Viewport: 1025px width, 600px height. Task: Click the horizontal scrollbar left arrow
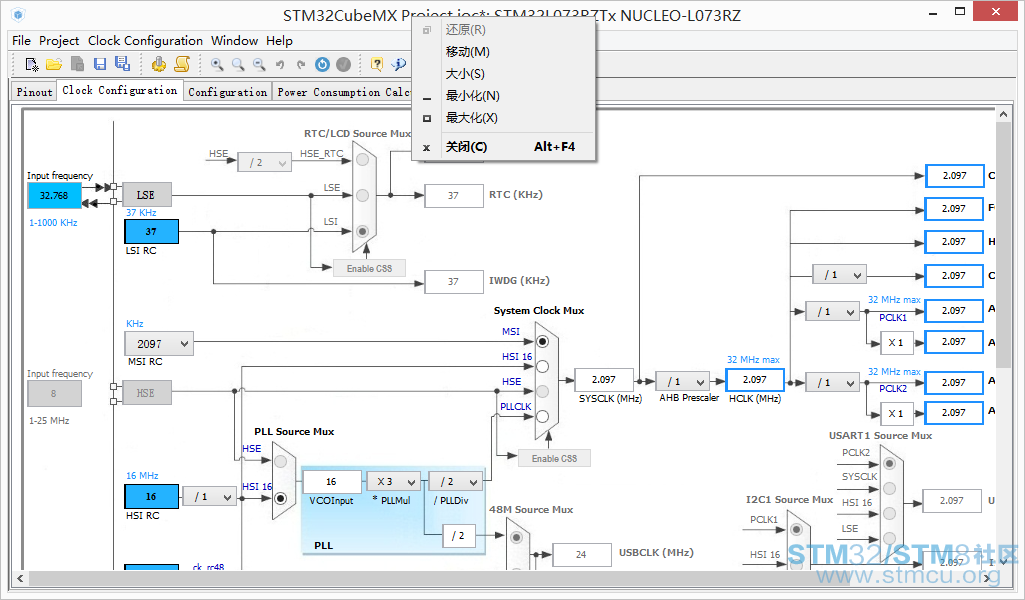(x=20, y=578)
